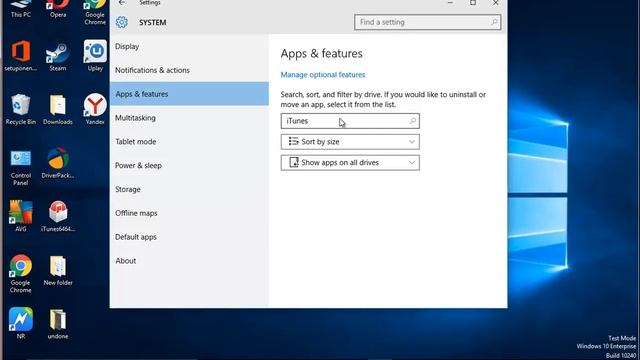Viewport: 640px width, 360px height.
Task: Click the iTunes app search field
Action: click(x=350, y=121)
